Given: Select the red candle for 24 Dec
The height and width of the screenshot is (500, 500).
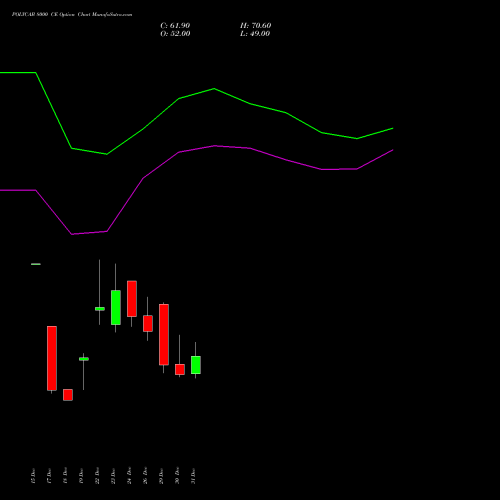Looking at the screenshot, I should tap(132, 299).
